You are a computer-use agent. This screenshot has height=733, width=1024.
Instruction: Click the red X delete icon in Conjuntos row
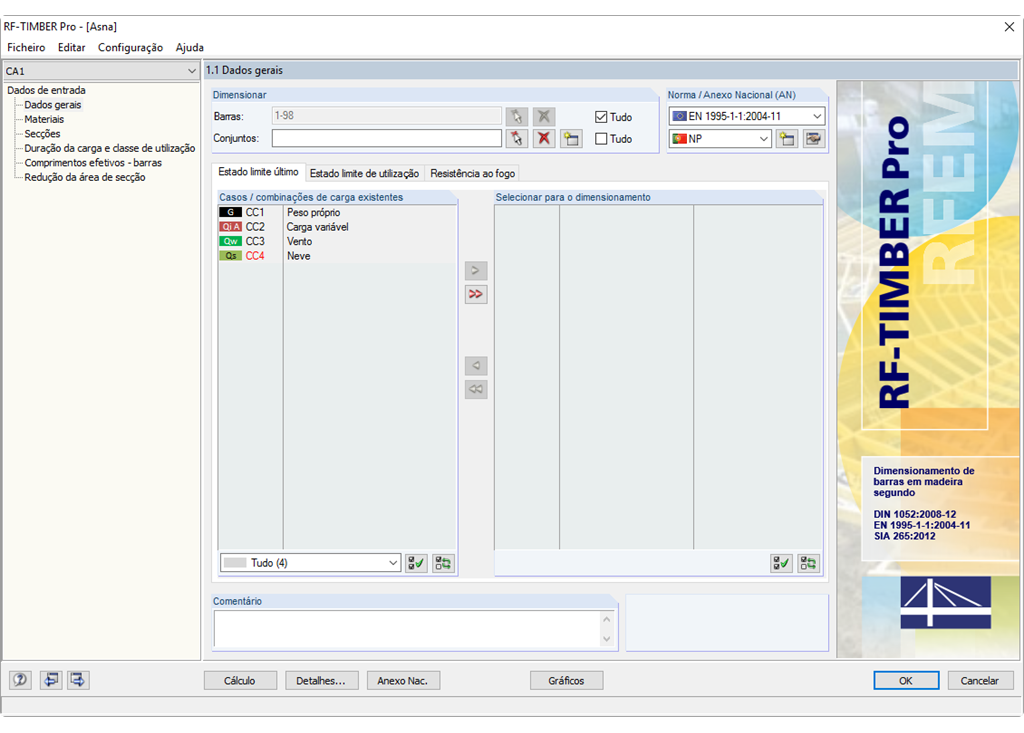(543, 138)
